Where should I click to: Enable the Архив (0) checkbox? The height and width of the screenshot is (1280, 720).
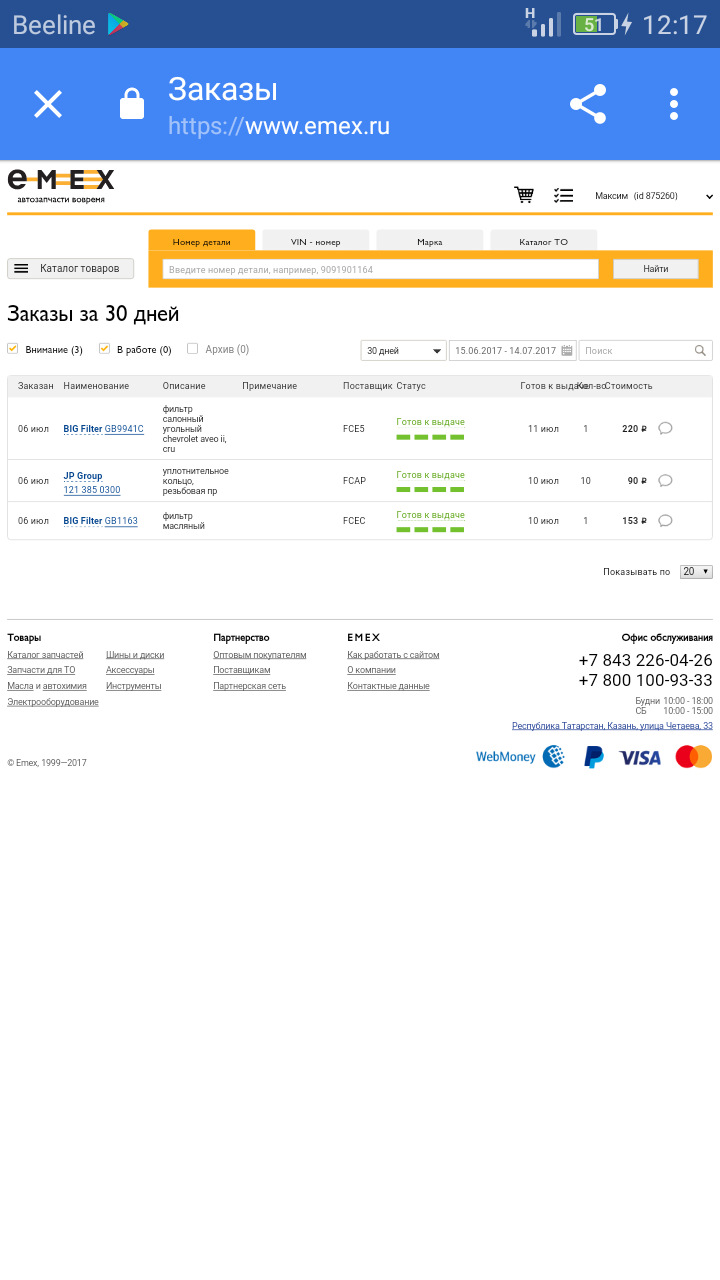point(192,349)
